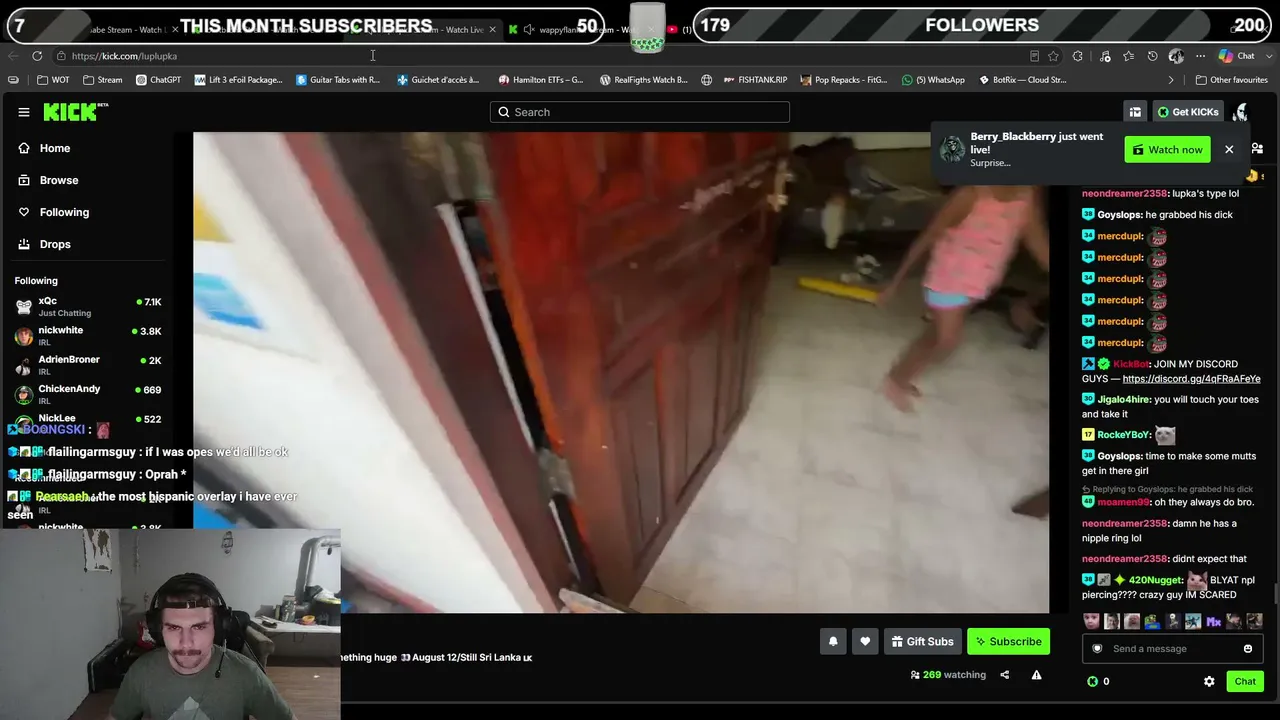
Task: Click the Kick search field
Action: pos(640,112)
